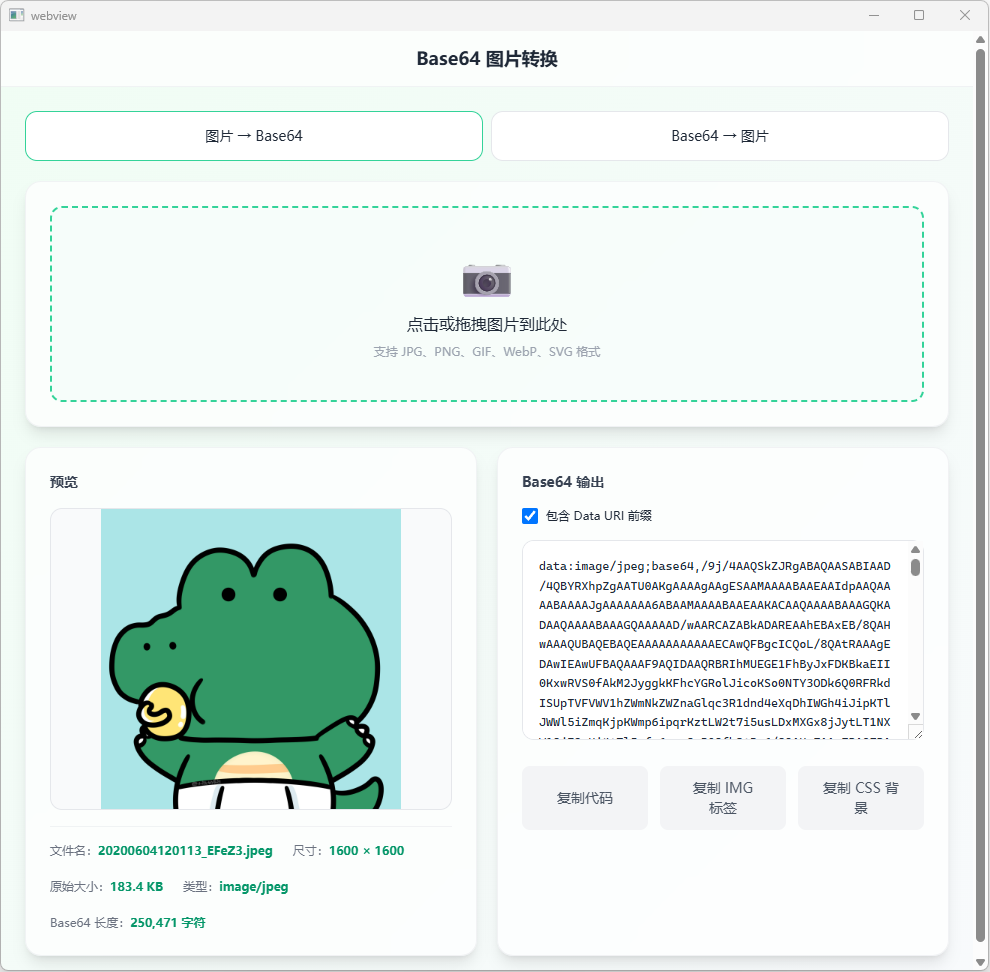The height and width of the screenshot is (972, 990).
Task: Click the 183.4 KB original size value
Action: 136,887
